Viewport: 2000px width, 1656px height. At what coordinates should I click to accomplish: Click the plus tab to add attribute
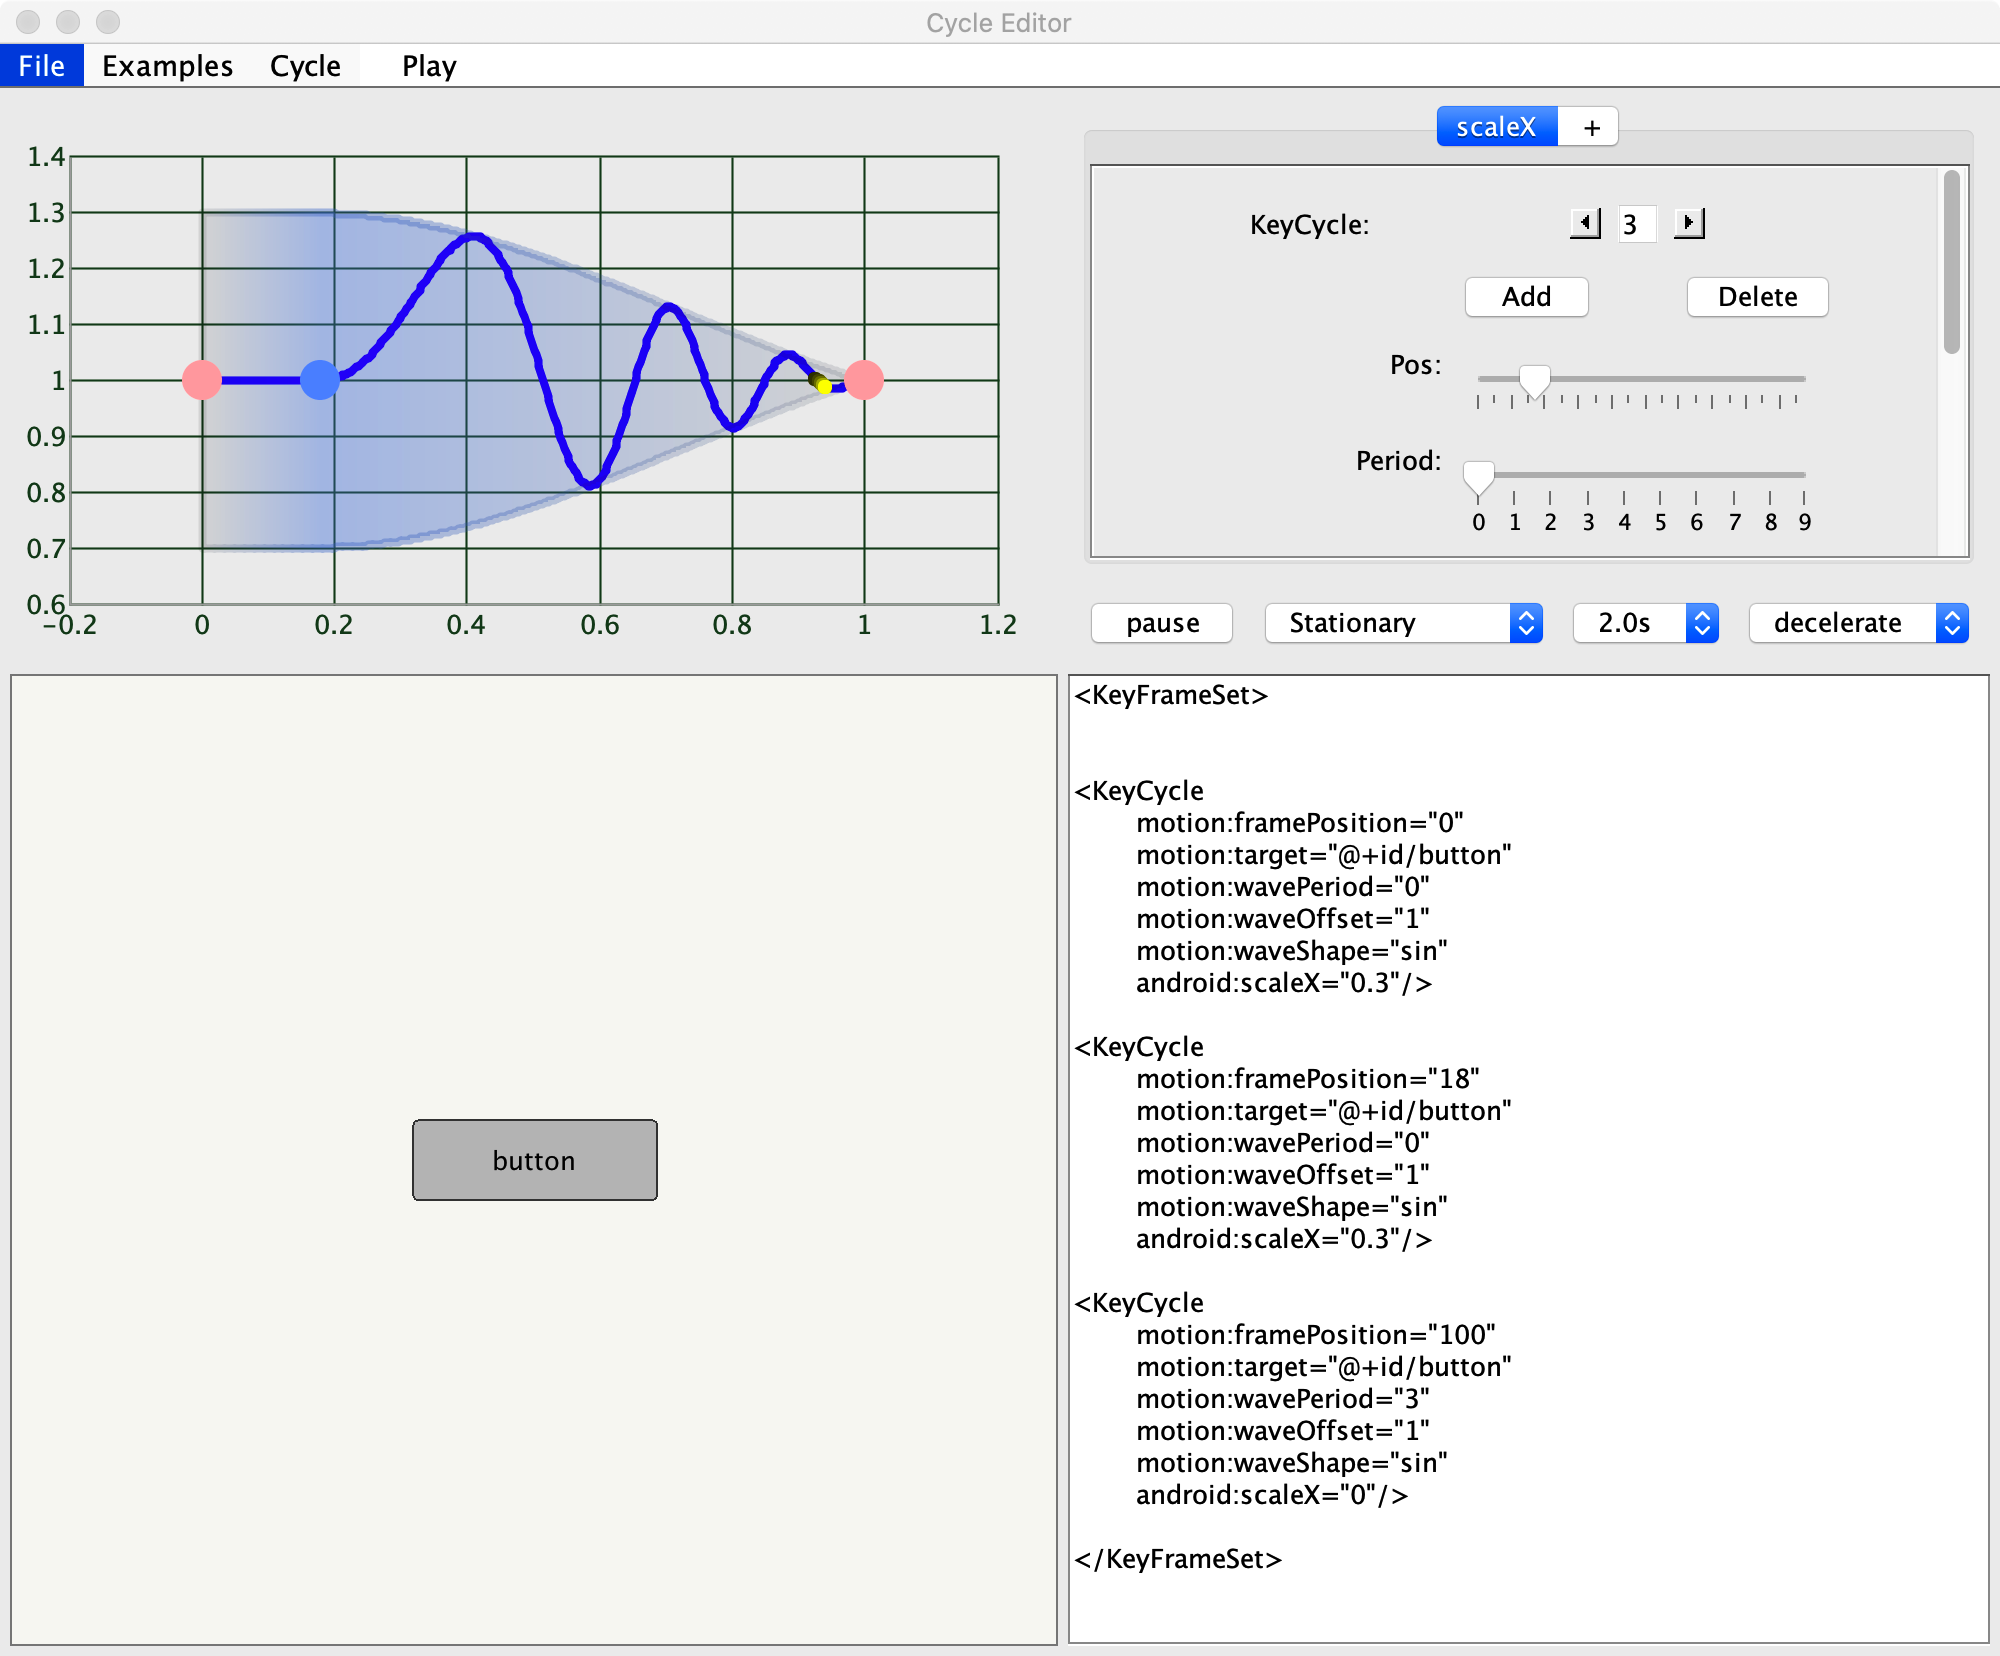point(1591,128)
